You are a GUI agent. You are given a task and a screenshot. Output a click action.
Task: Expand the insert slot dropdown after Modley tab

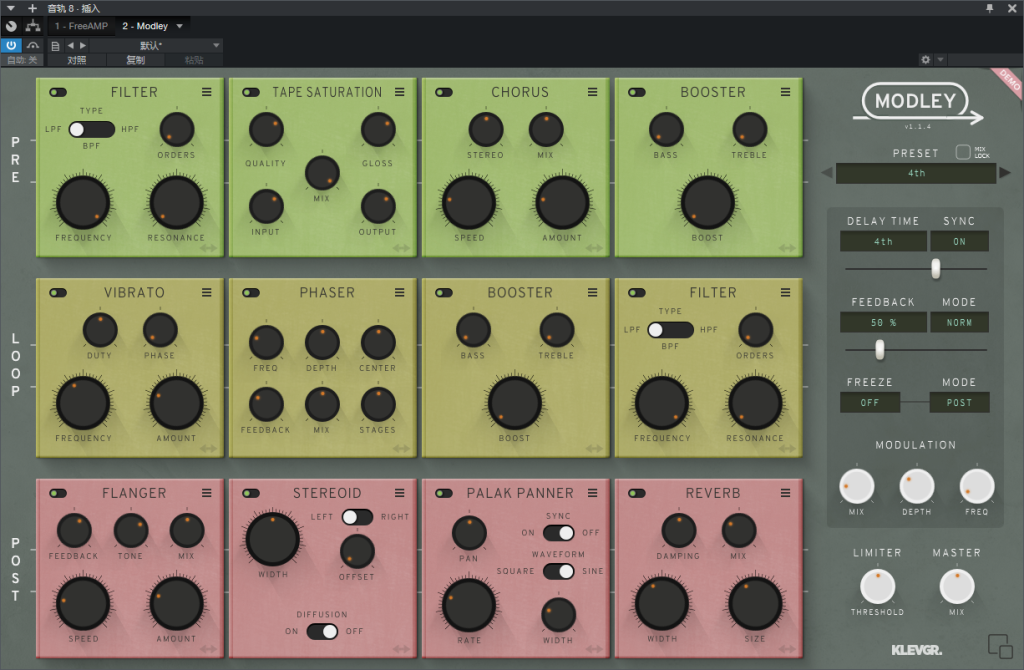180,26
